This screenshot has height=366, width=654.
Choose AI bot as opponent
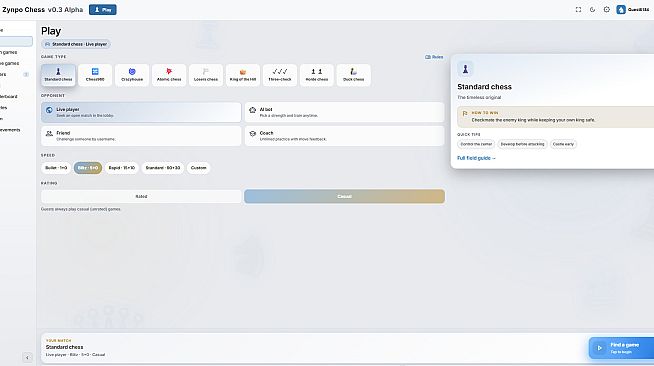(345, 112)
